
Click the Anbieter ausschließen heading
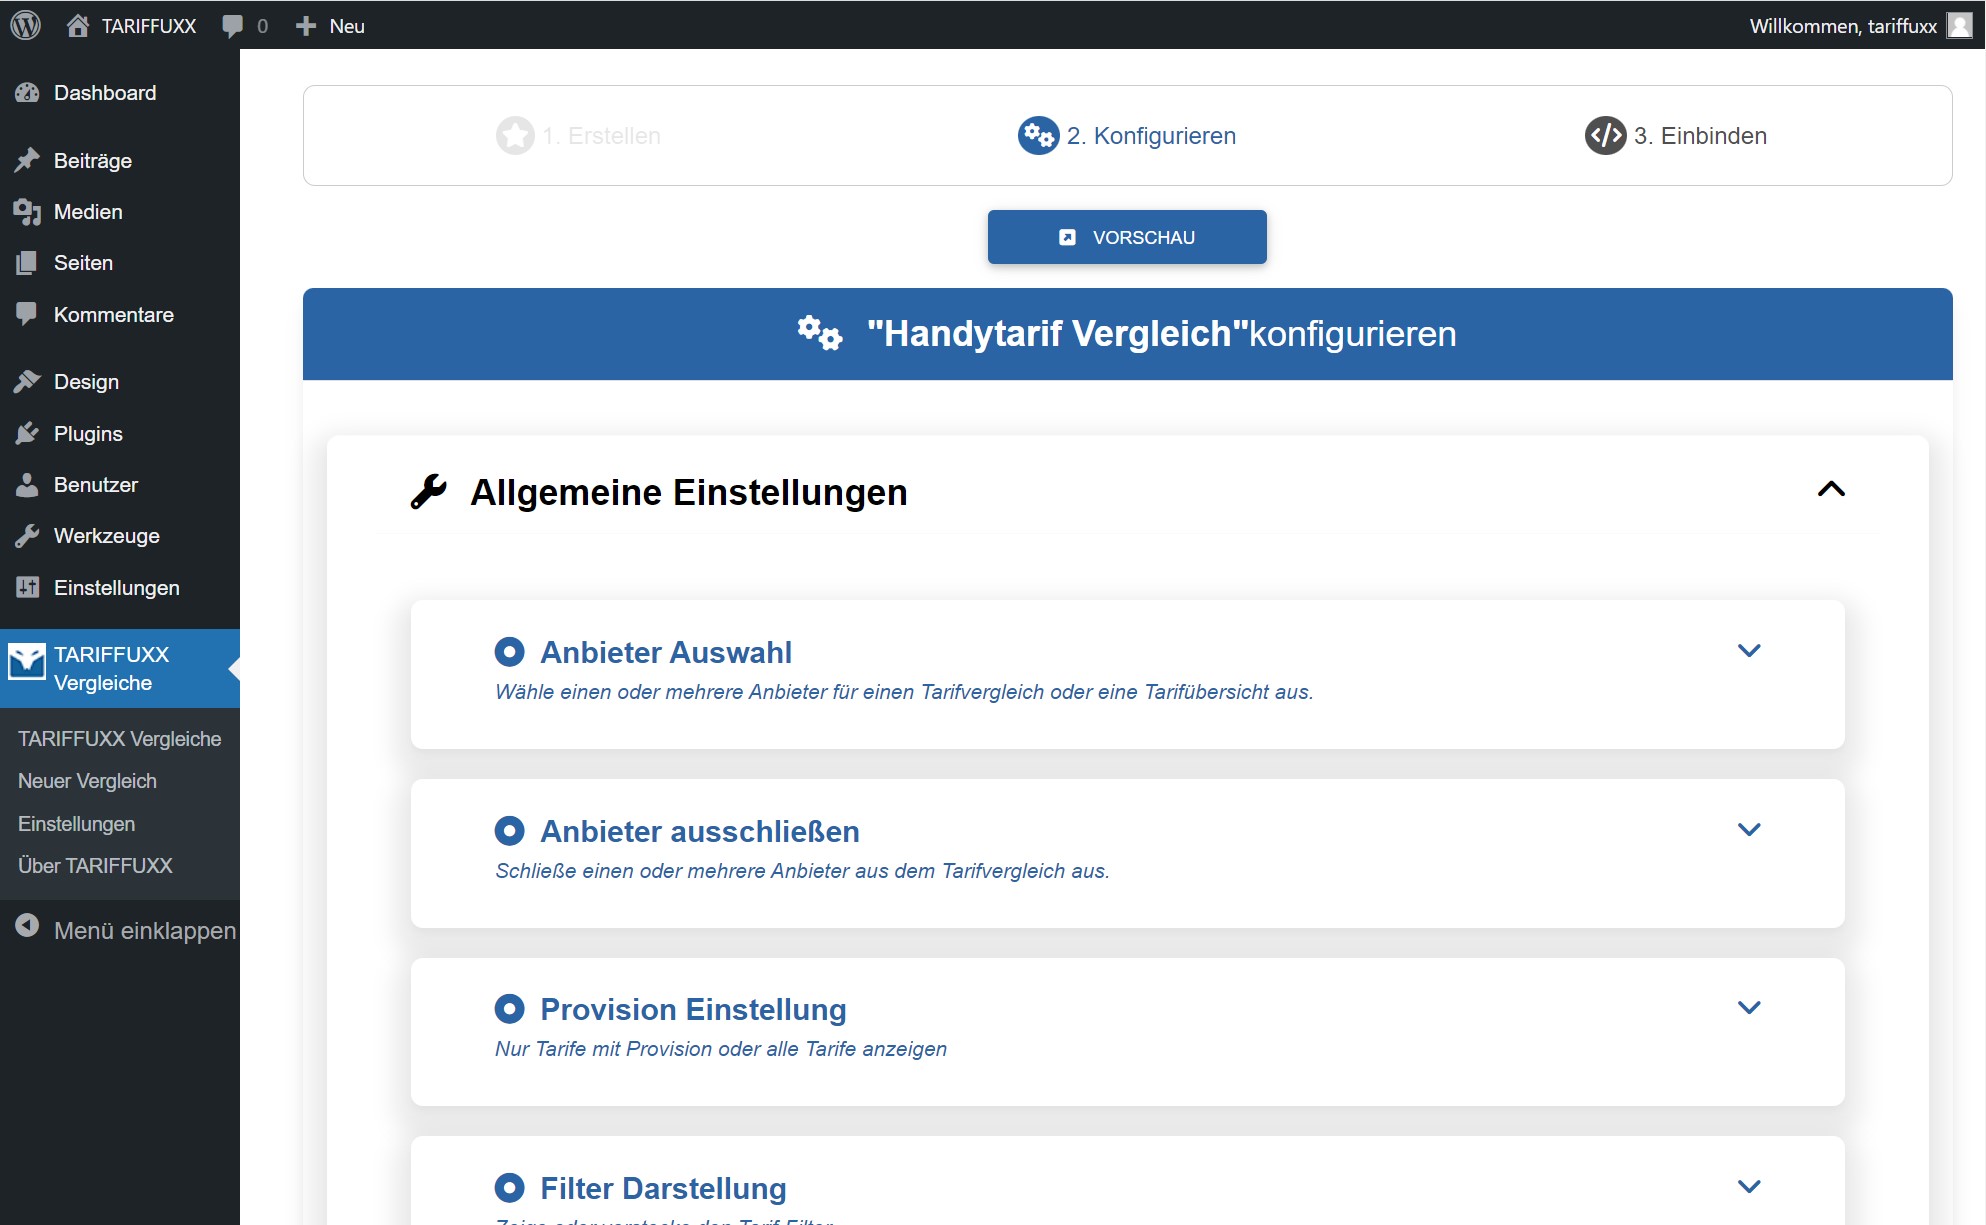[700, 831]
